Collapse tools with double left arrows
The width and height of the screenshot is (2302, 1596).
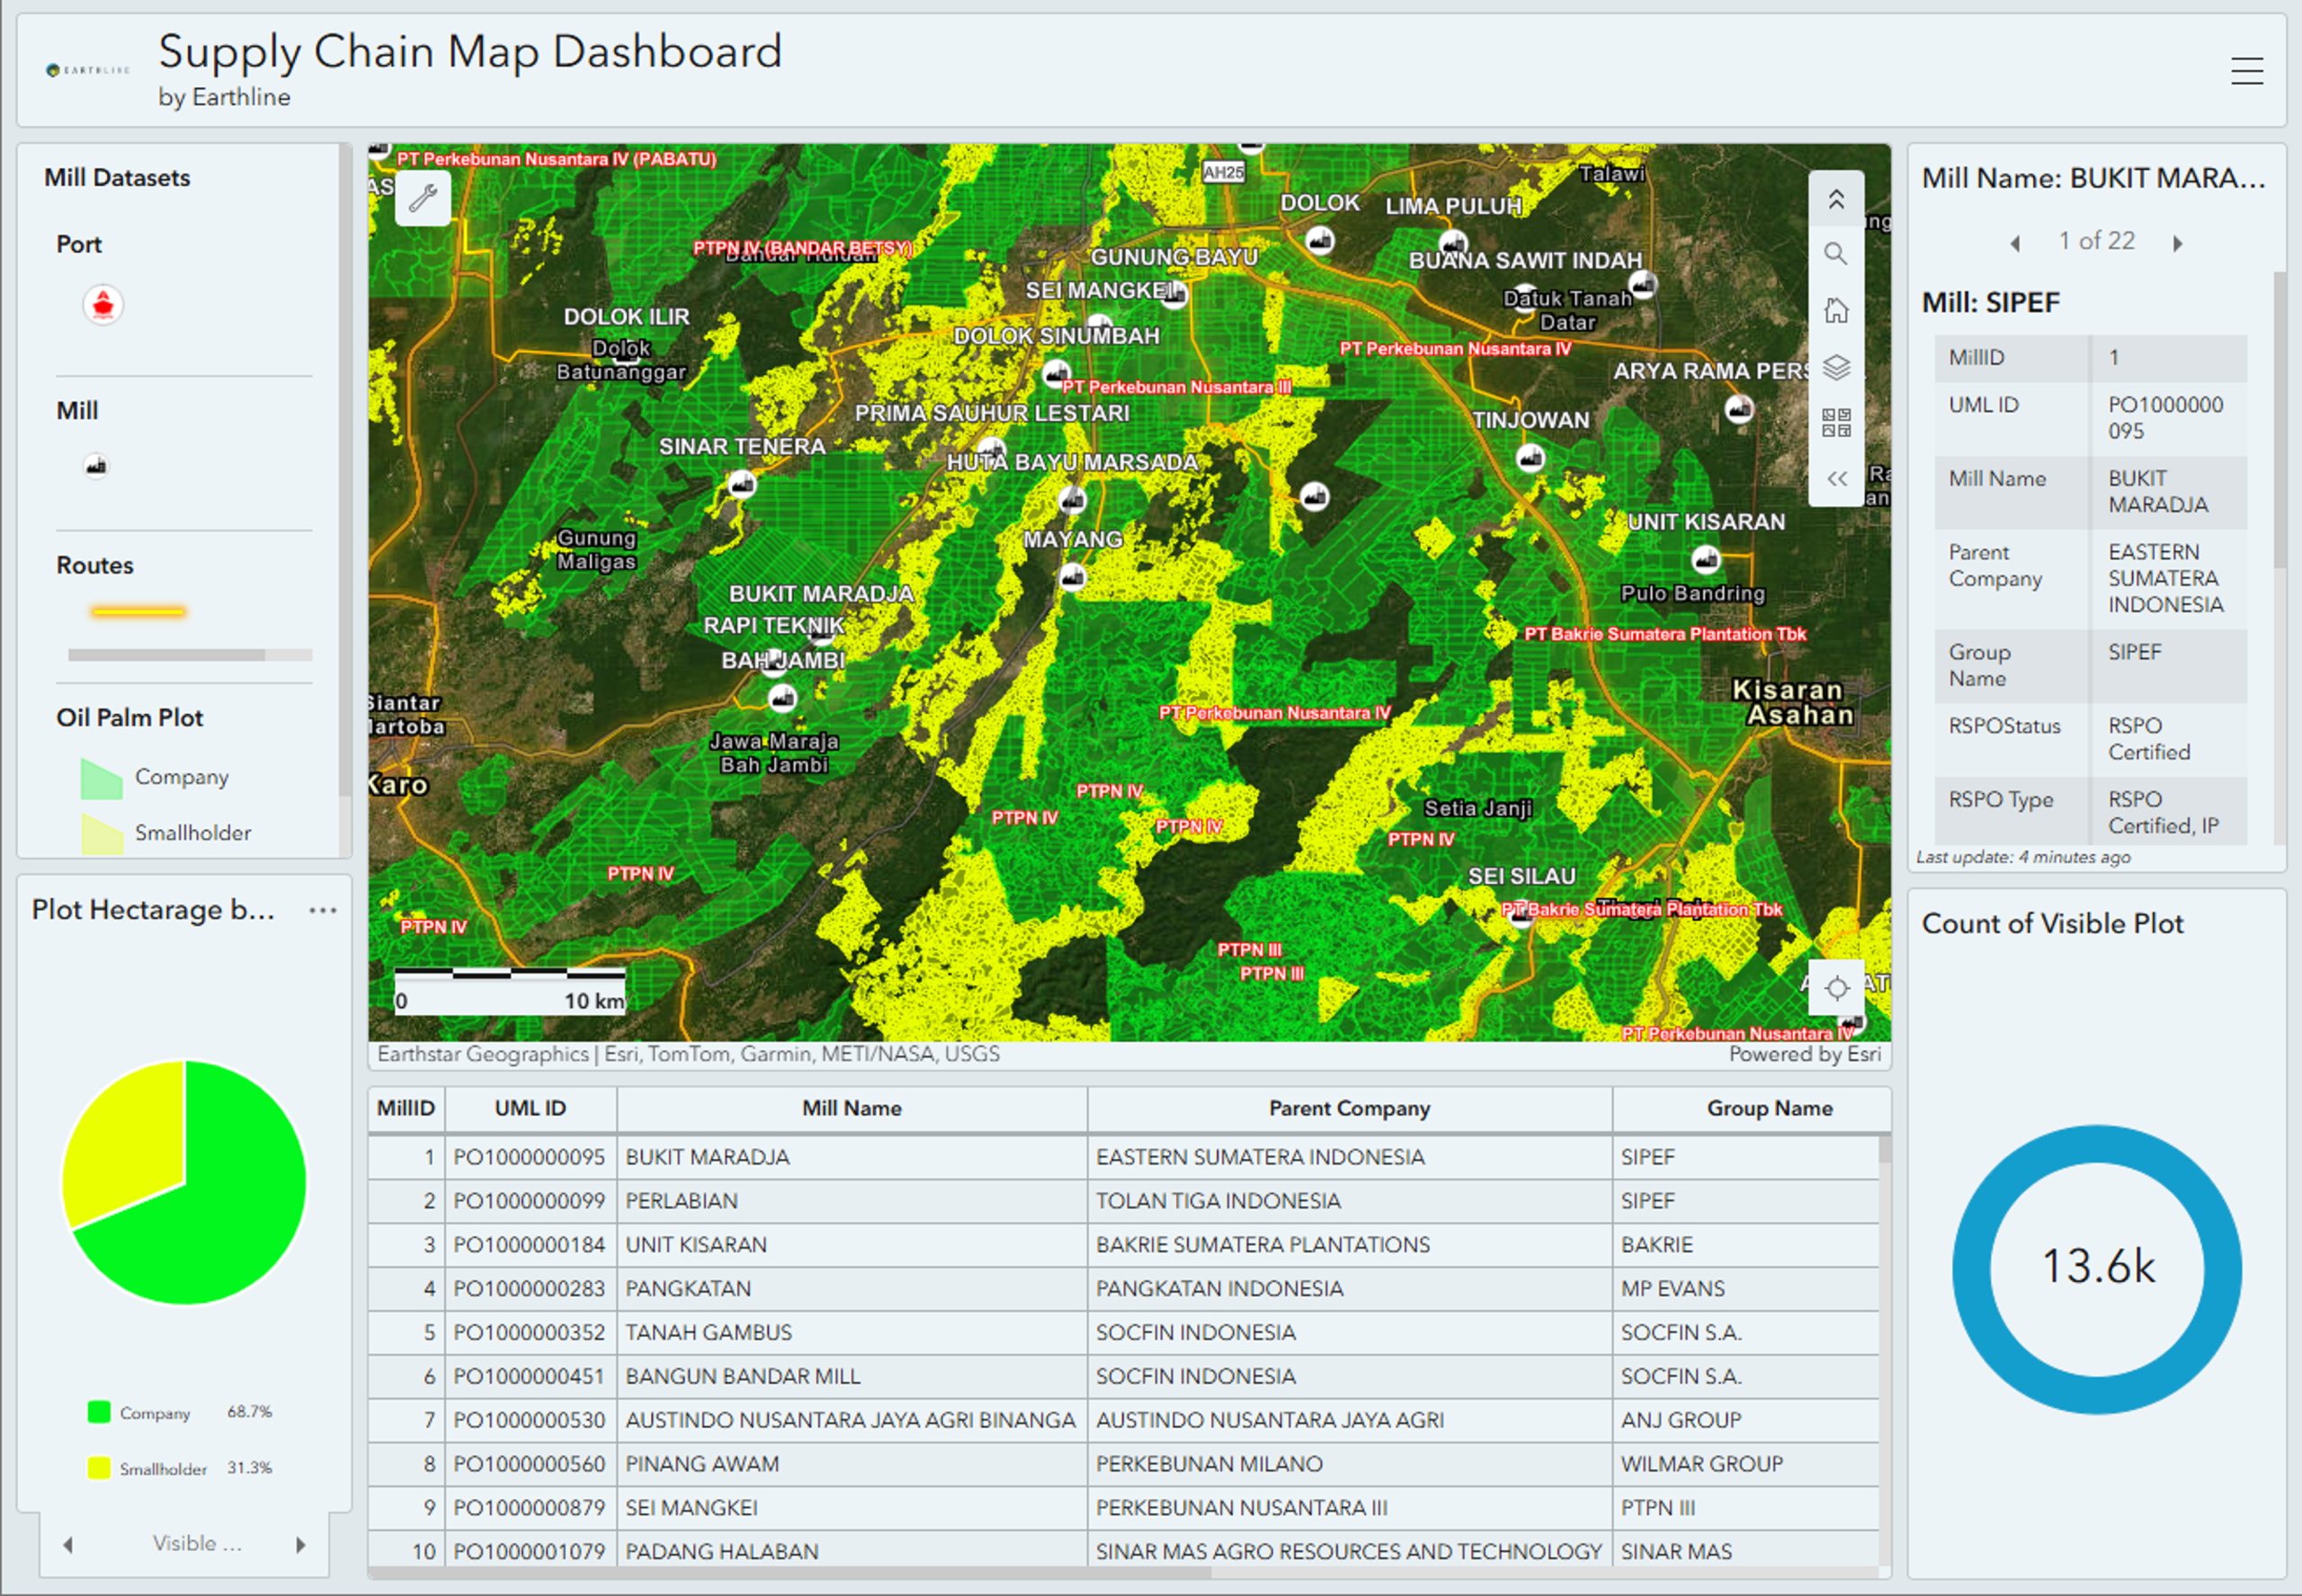1835,478
